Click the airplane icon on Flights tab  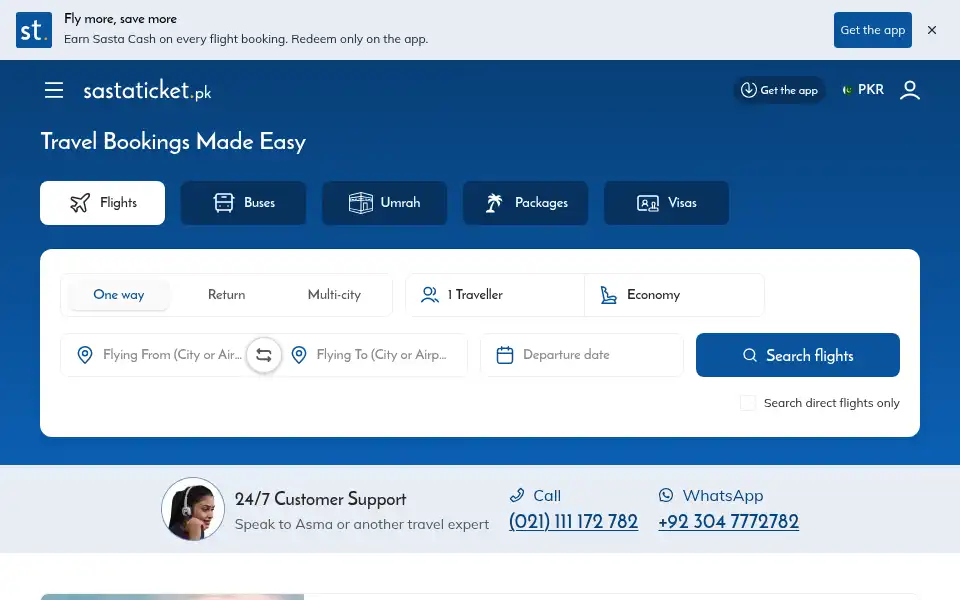pos(80,203)
